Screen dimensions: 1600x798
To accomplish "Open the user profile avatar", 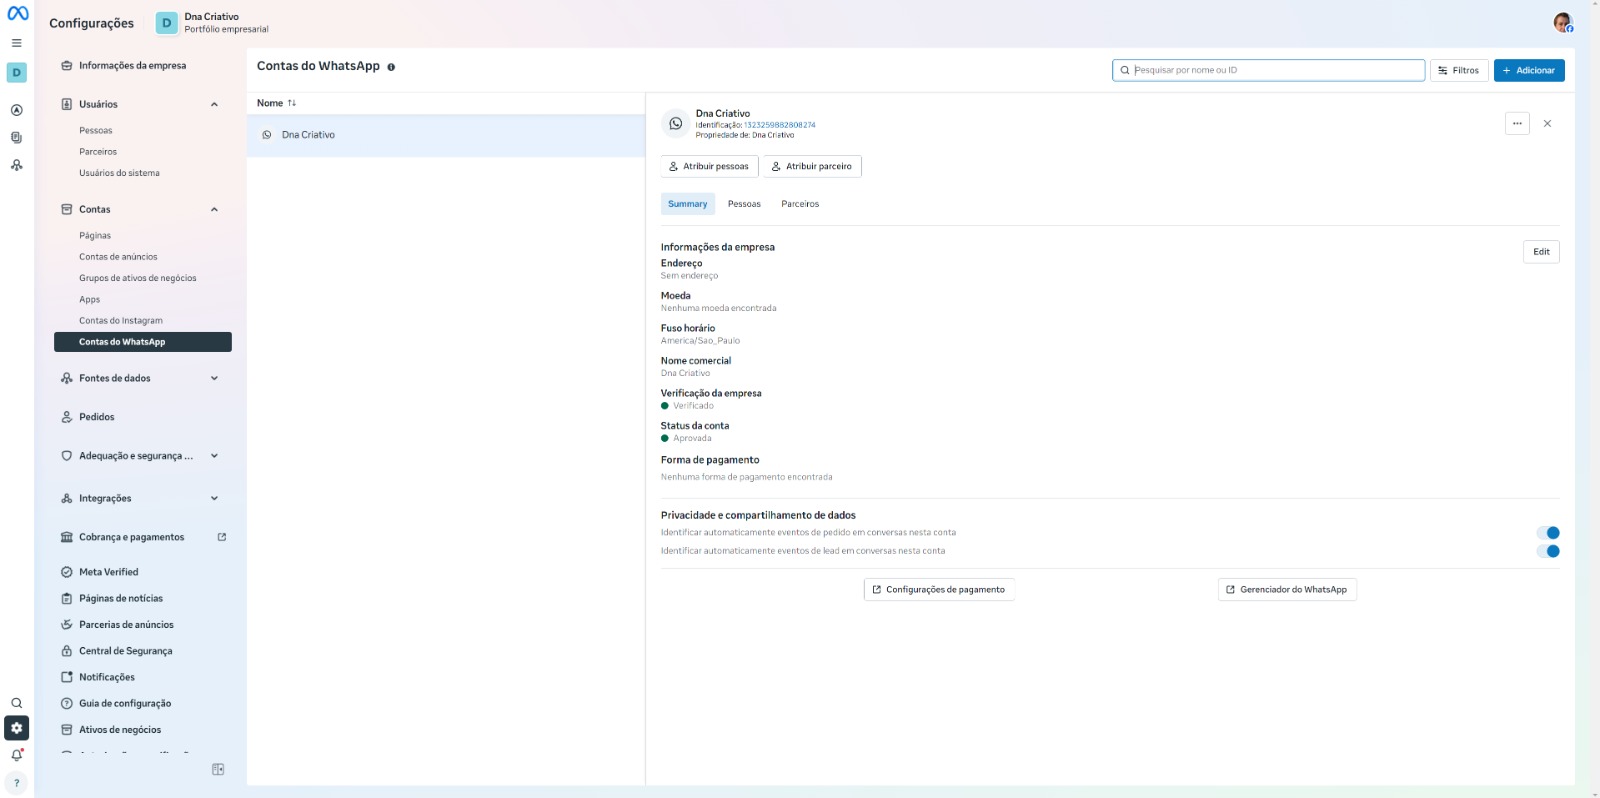I will click(x=1562, y=23).
